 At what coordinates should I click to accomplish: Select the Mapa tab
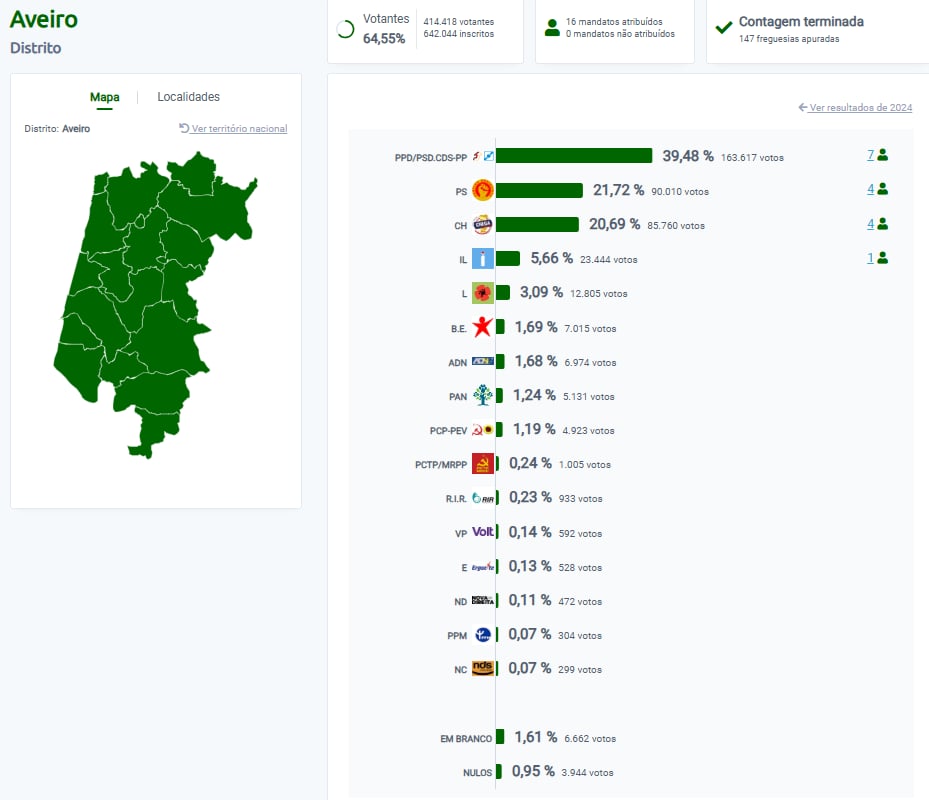(105, 97)
